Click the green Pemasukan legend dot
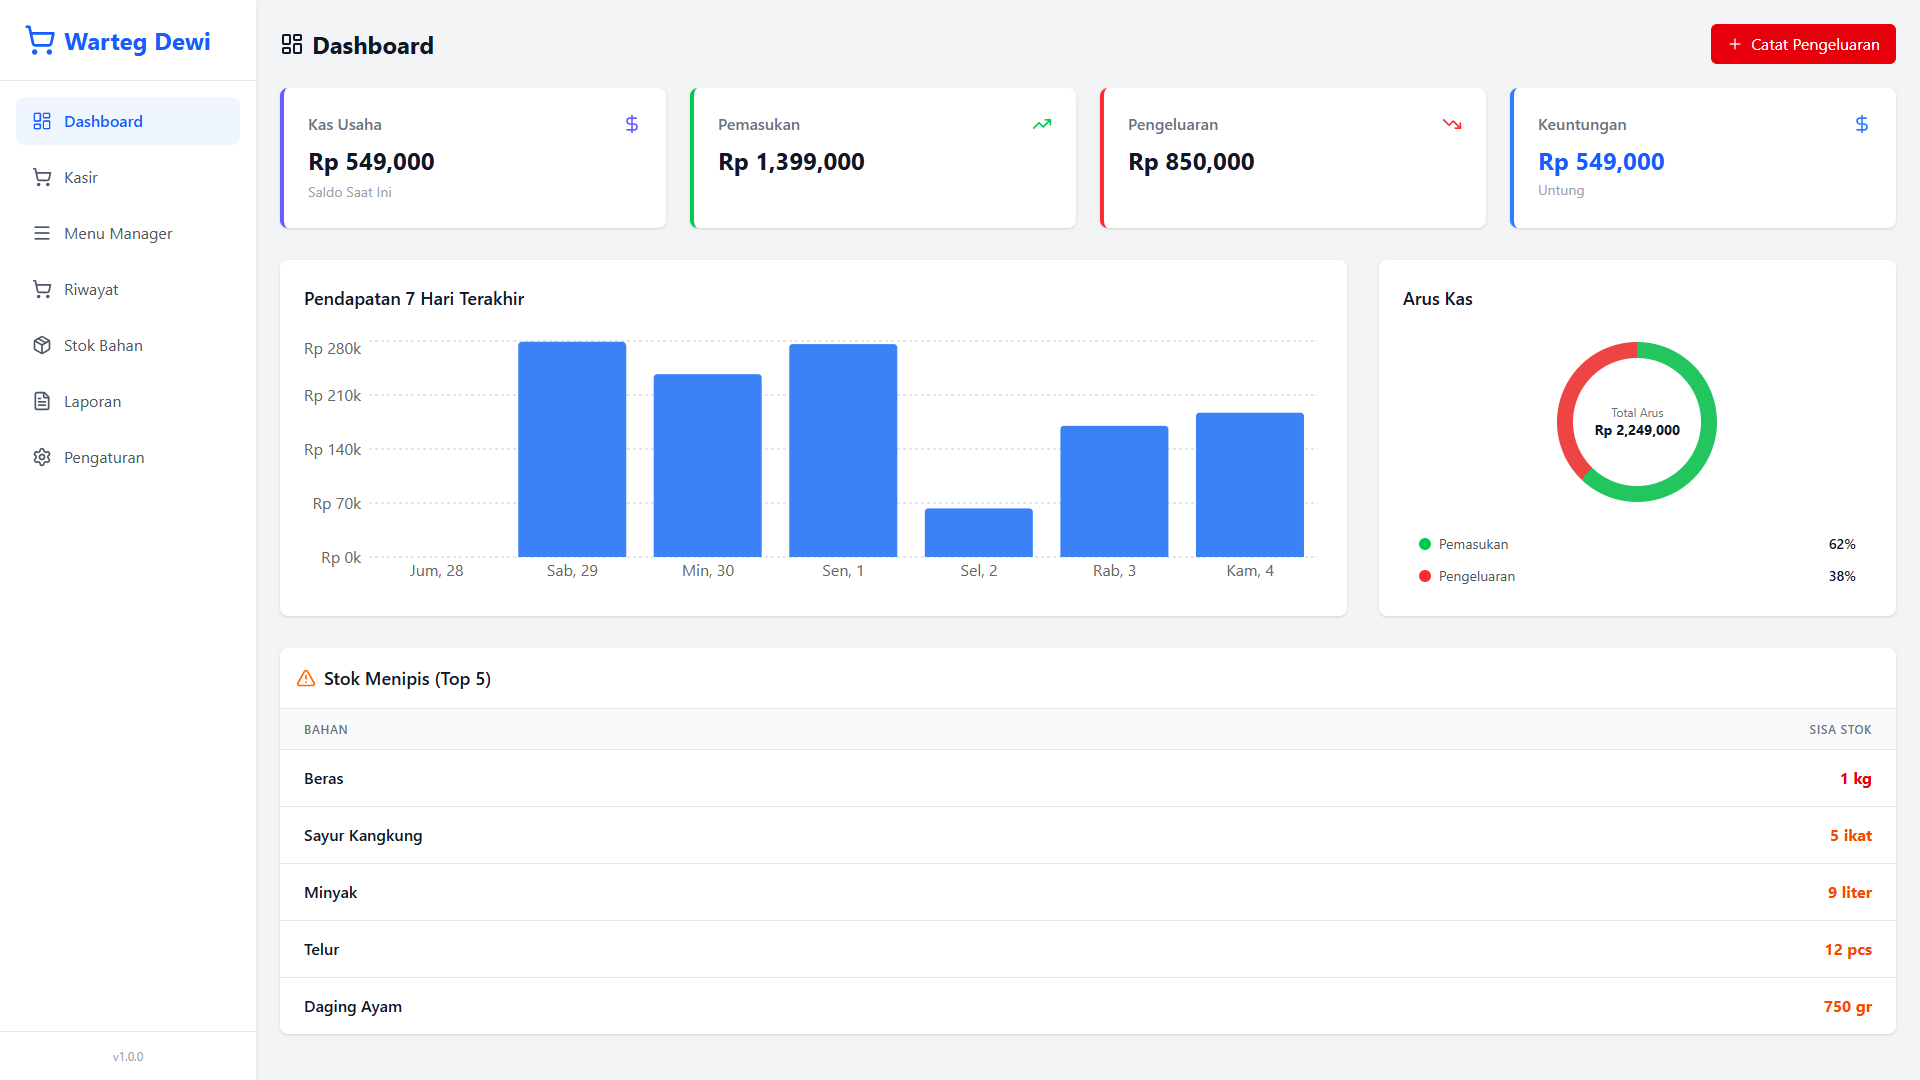The image size is (1920, 1080). 1425,544
